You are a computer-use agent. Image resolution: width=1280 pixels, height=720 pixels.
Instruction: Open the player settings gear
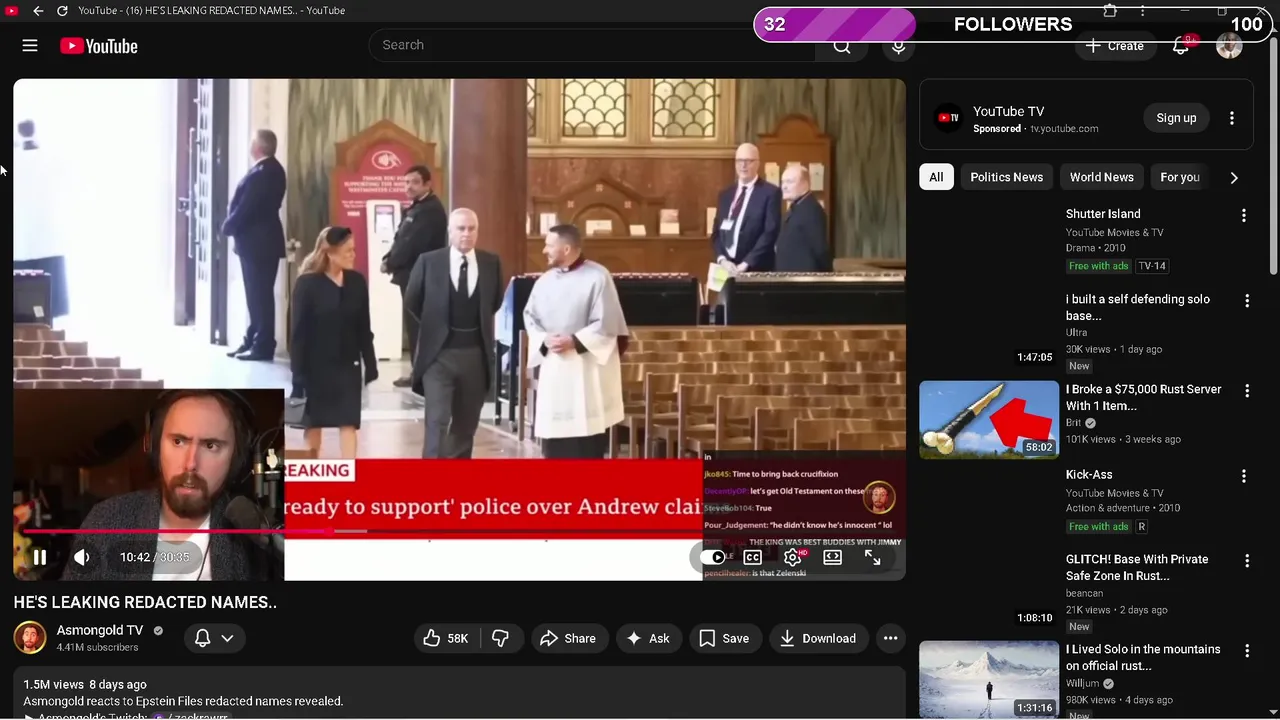(x=792, y=557)
